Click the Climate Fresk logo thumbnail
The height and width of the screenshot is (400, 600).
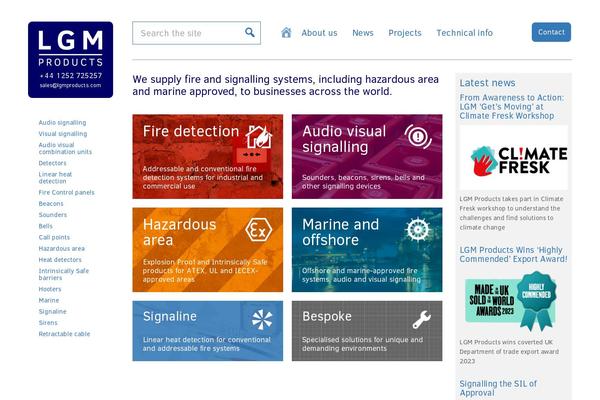point(514,157)
